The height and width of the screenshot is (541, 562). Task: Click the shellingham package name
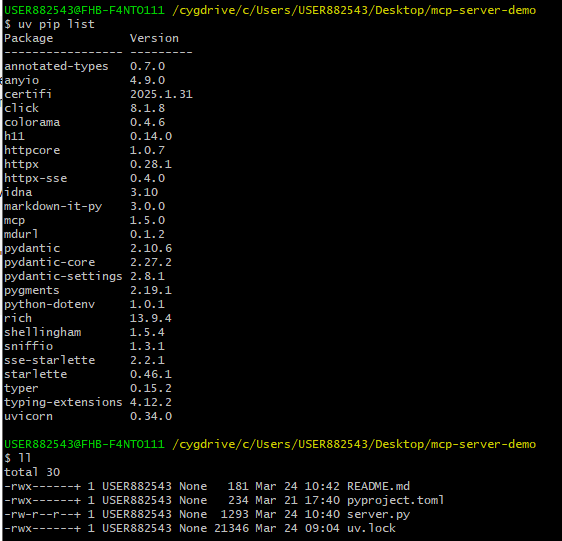43,332
